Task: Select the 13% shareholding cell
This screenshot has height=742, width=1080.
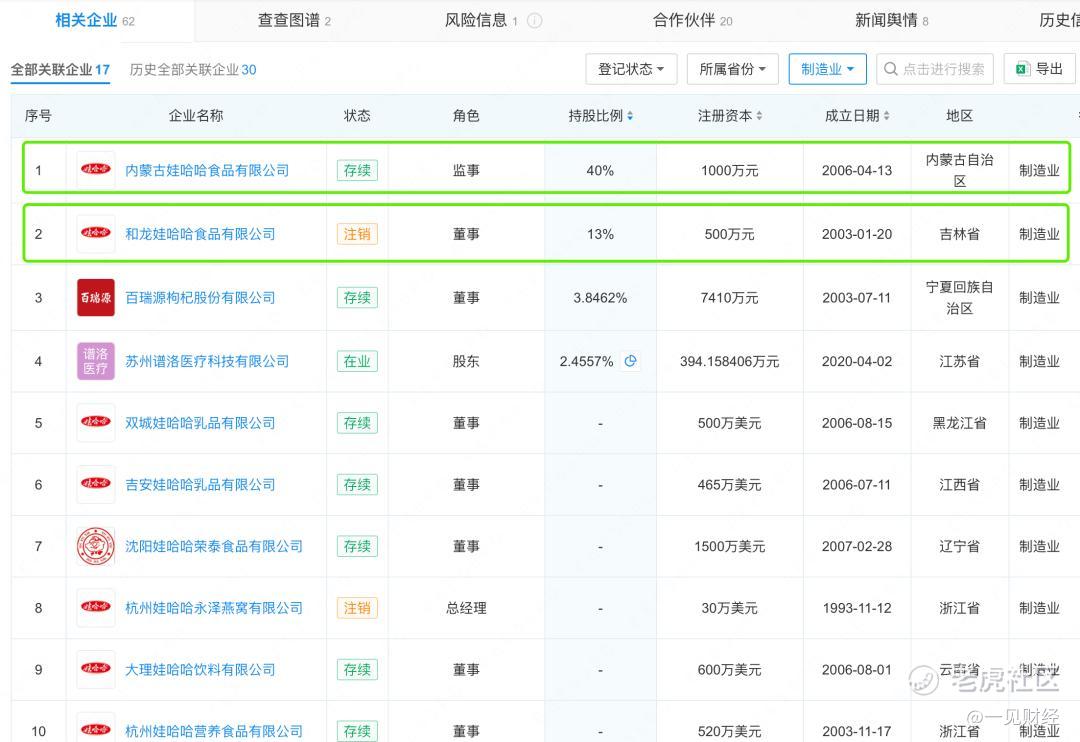Action: (600, 234)
